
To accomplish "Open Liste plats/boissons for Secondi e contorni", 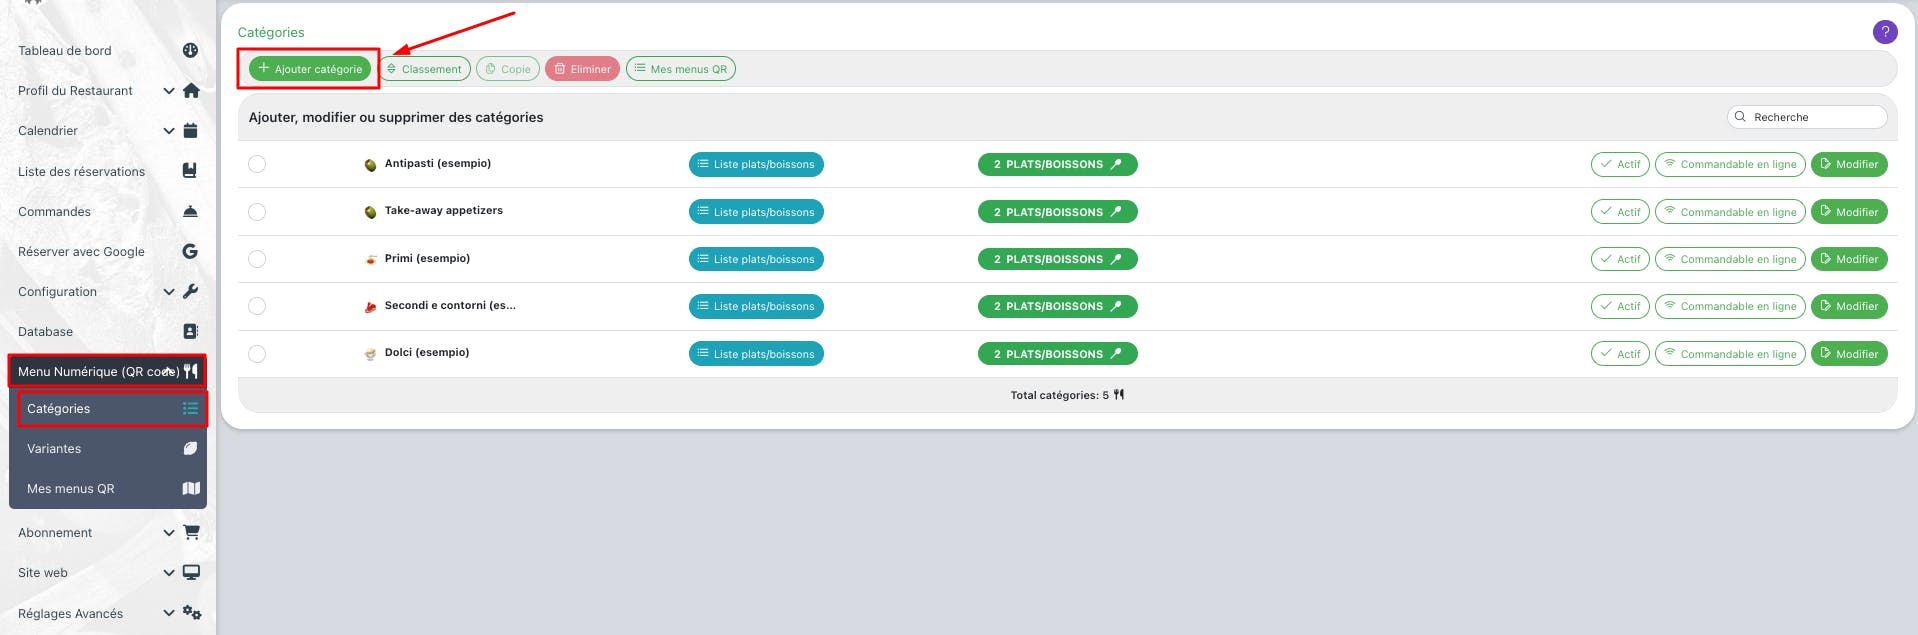I will click(x=756, y=306).
